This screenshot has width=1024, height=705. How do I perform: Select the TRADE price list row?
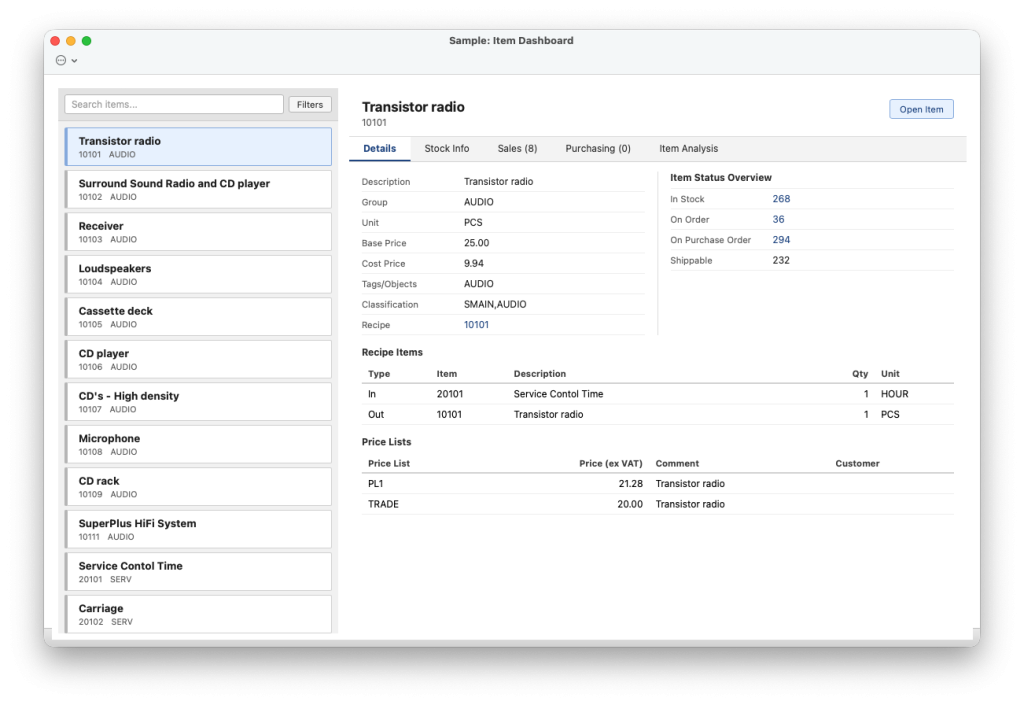coord(658,504)
